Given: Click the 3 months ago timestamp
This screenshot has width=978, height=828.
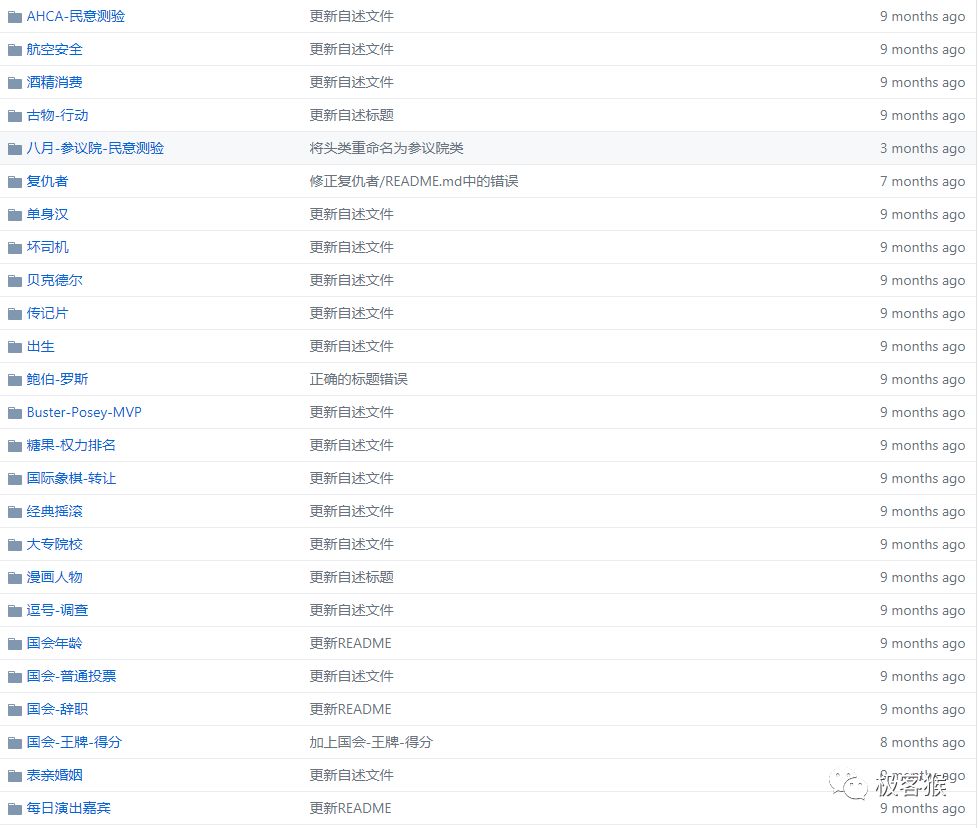Looking at the screenshot, I should [922, 148].
